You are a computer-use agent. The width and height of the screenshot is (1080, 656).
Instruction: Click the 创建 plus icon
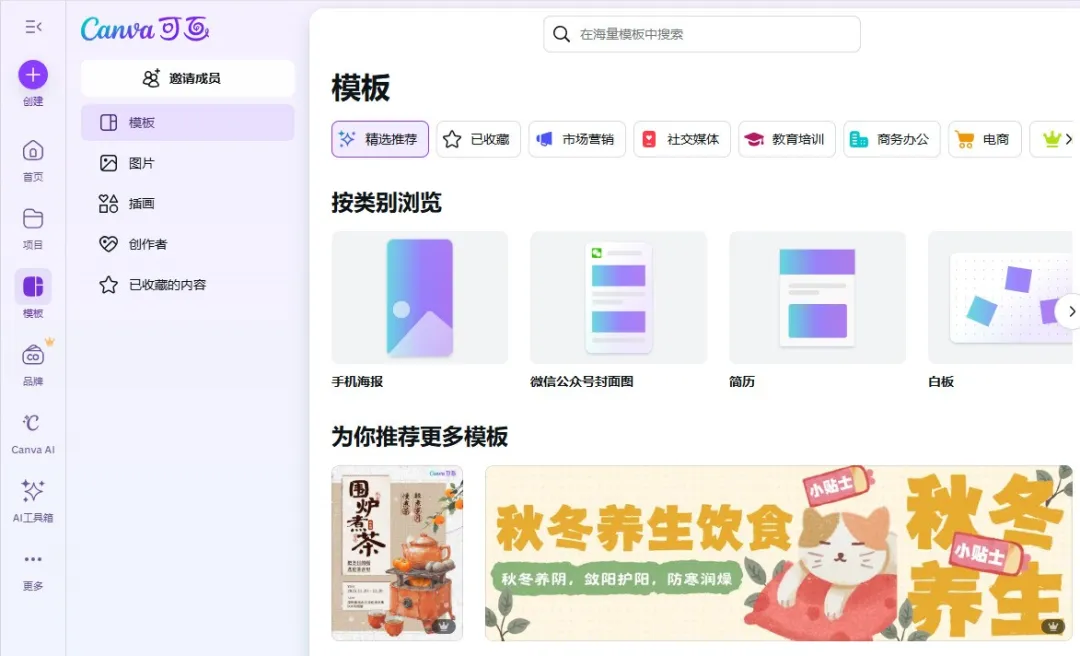[32, 76]
